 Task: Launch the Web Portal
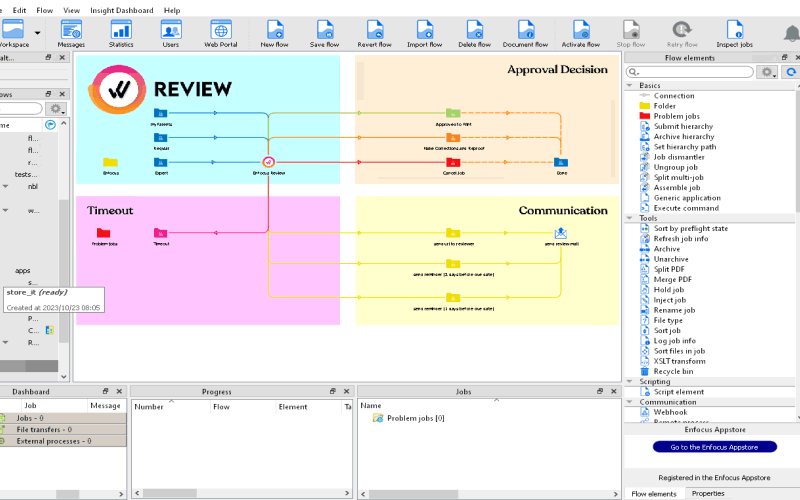click(220, 34)
